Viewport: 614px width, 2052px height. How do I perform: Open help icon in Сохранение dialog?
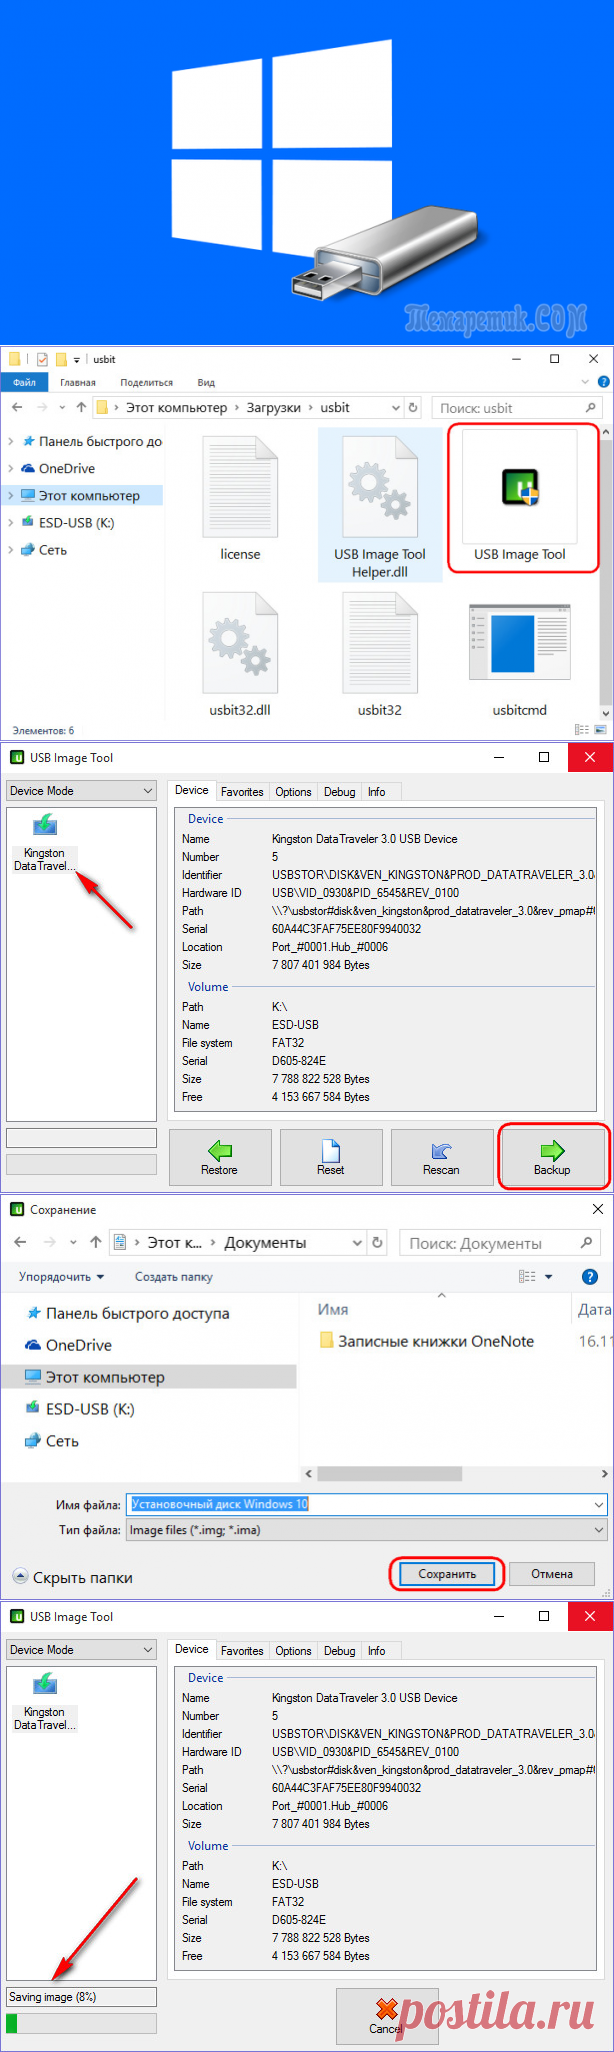[590, 1277]
